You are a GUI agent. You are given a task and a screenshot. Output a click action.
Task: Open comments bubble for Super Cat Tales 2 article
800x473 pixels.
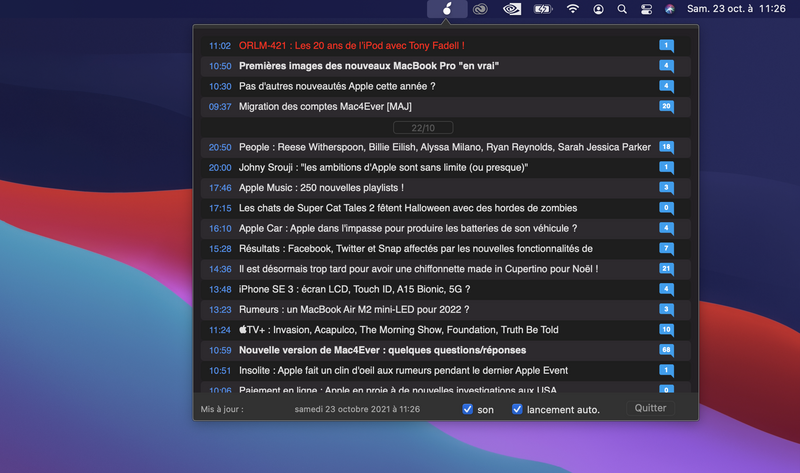pos(666,209)
